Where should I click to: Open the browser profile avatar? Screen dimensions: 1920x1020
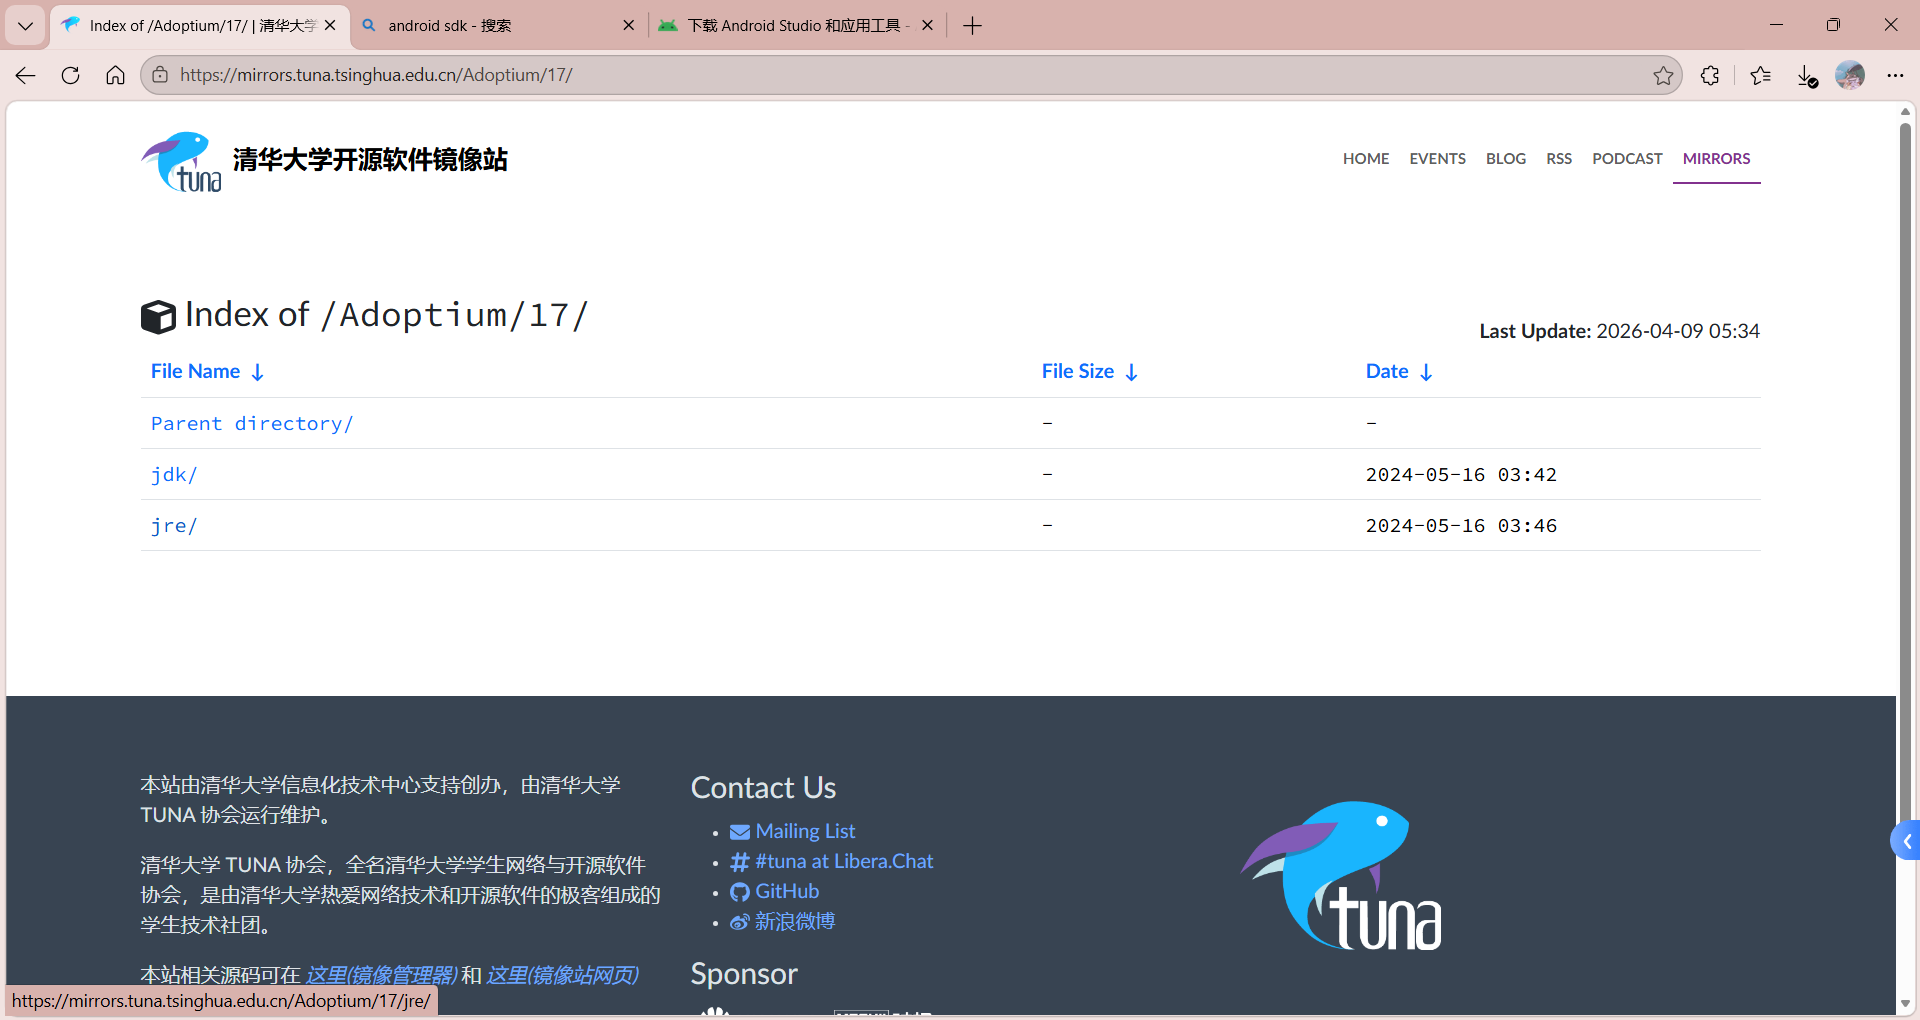1850,75
